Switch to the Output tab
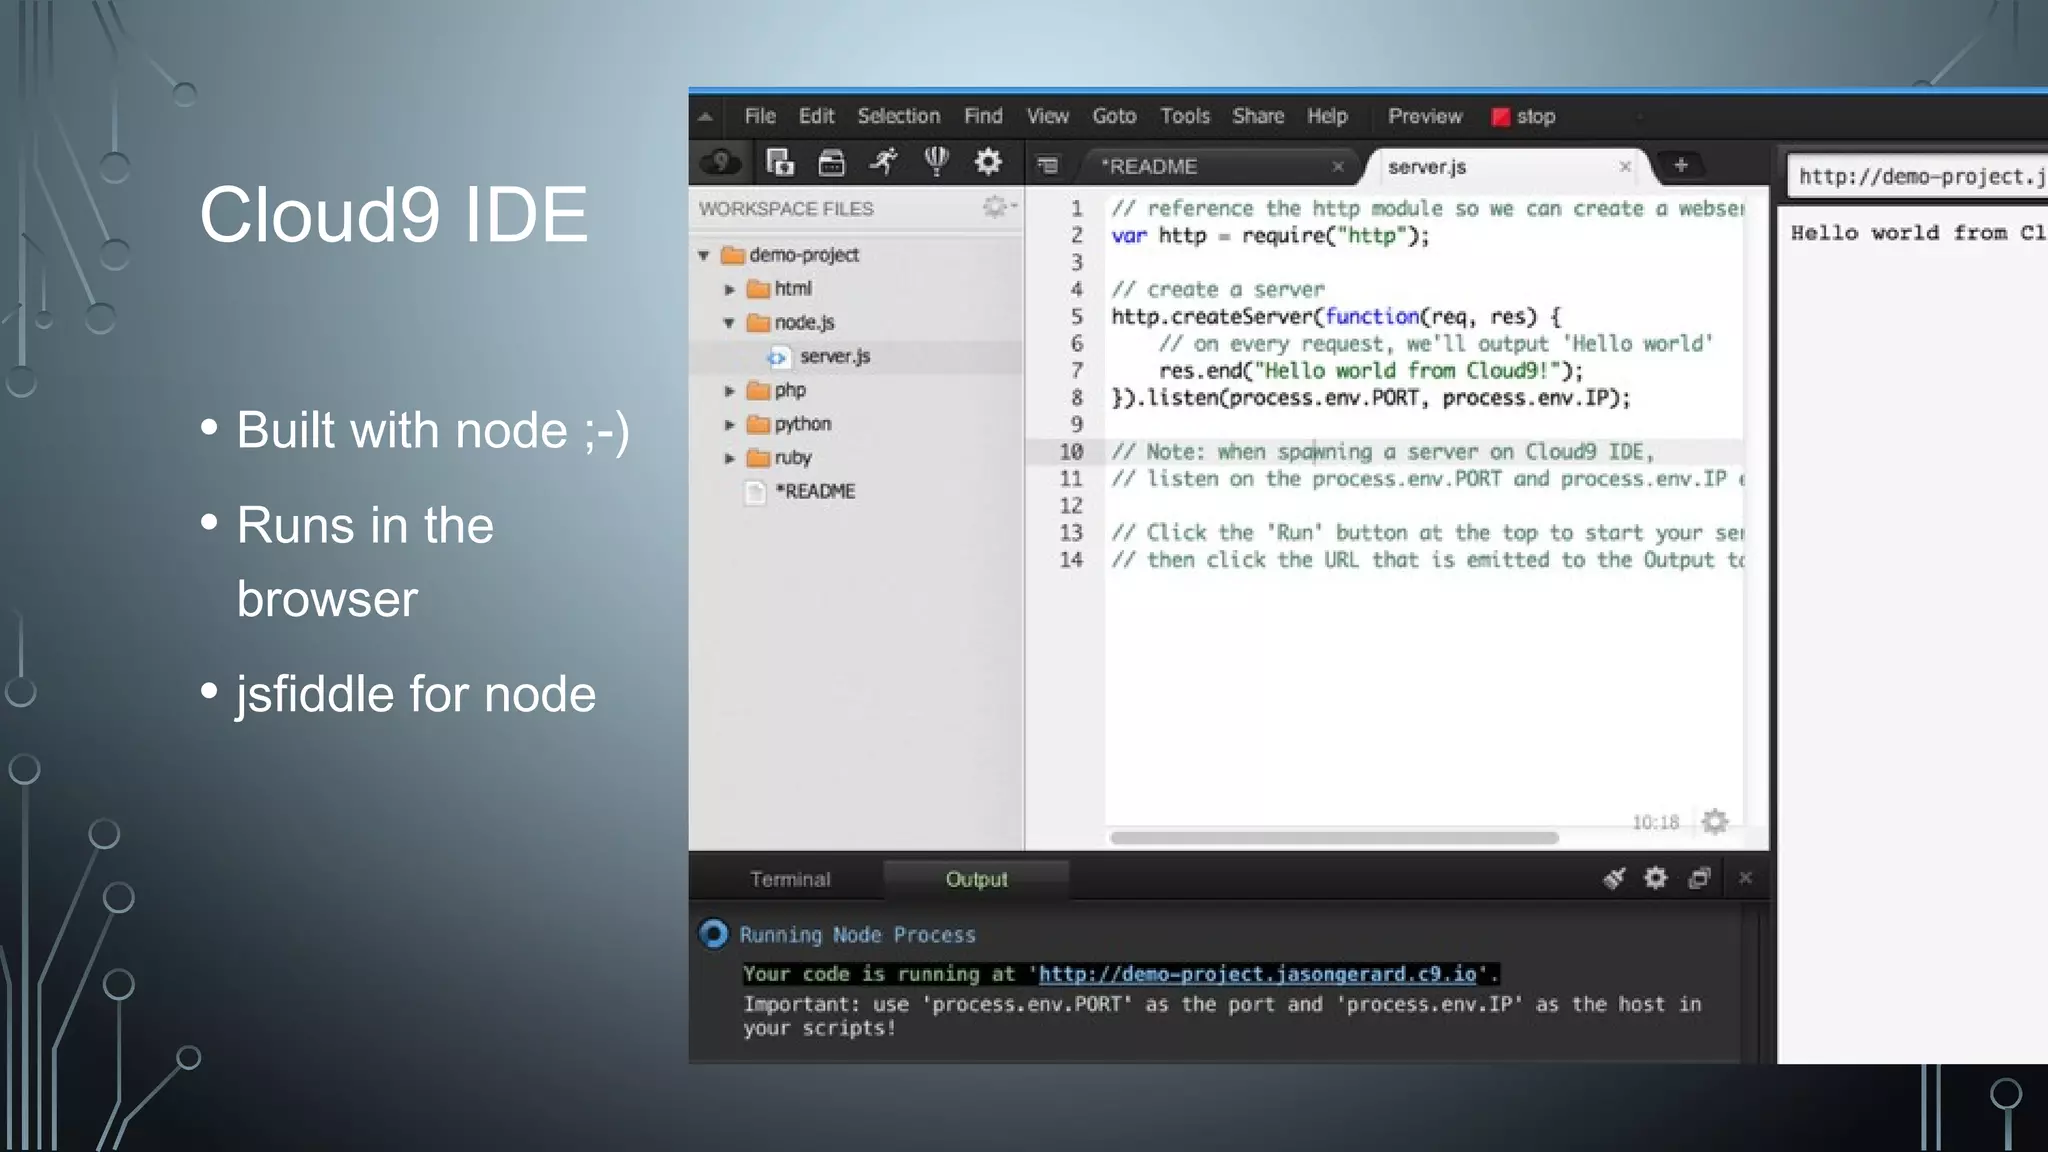The width and height of the screenshot is (2048, 1152). tap(976, 879)
